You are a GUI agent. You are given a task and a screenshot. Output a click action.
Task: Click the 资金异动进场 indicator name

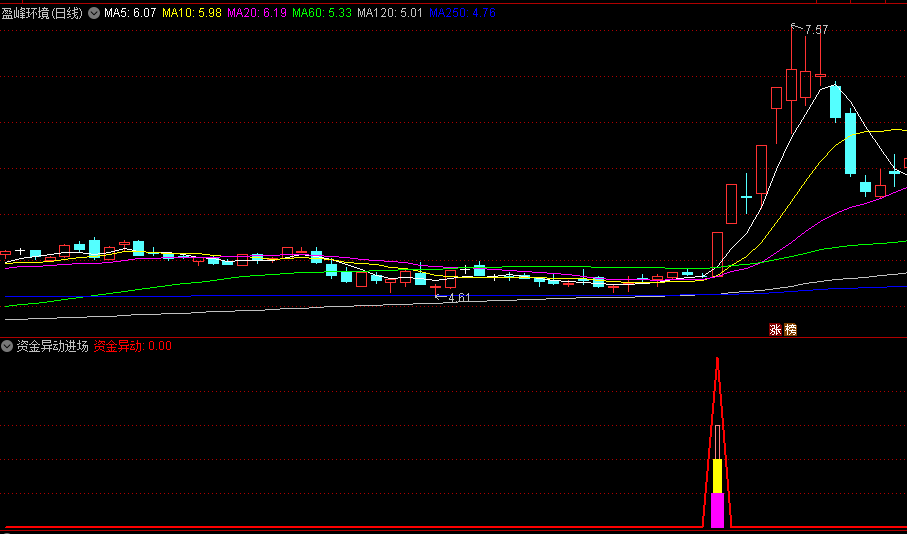pyautogui.click(x=52, y=347)
